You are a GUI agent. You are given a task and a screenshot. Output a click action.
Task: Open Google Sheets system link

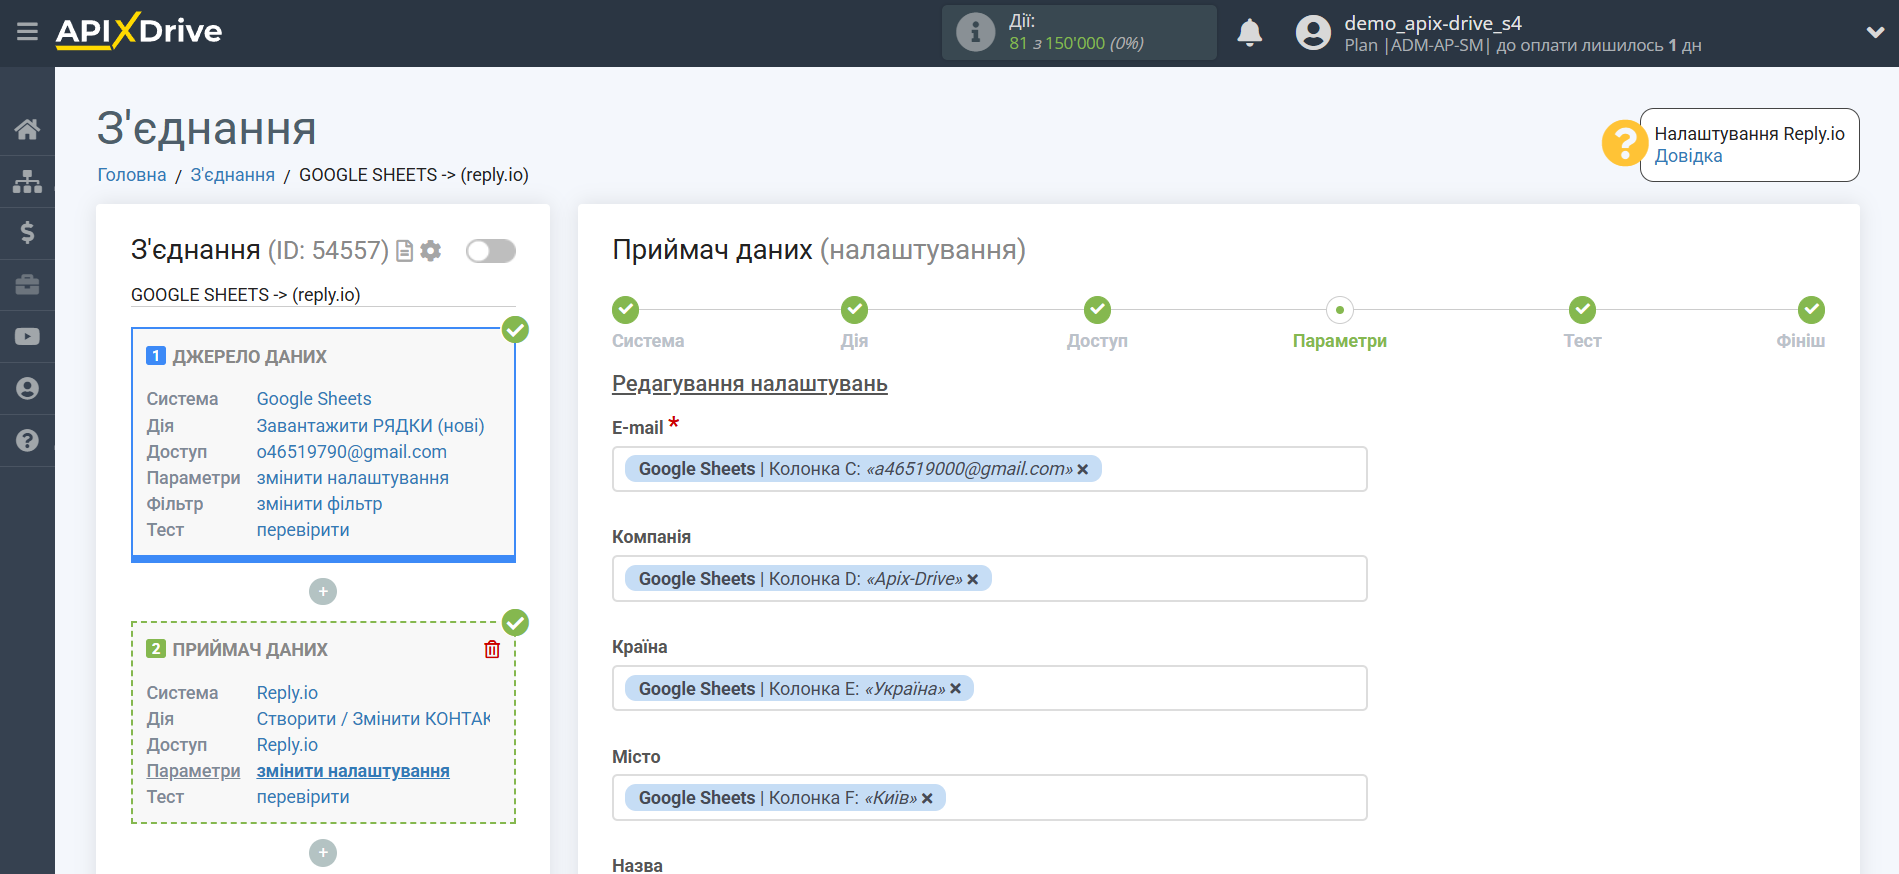coord(314,399)
